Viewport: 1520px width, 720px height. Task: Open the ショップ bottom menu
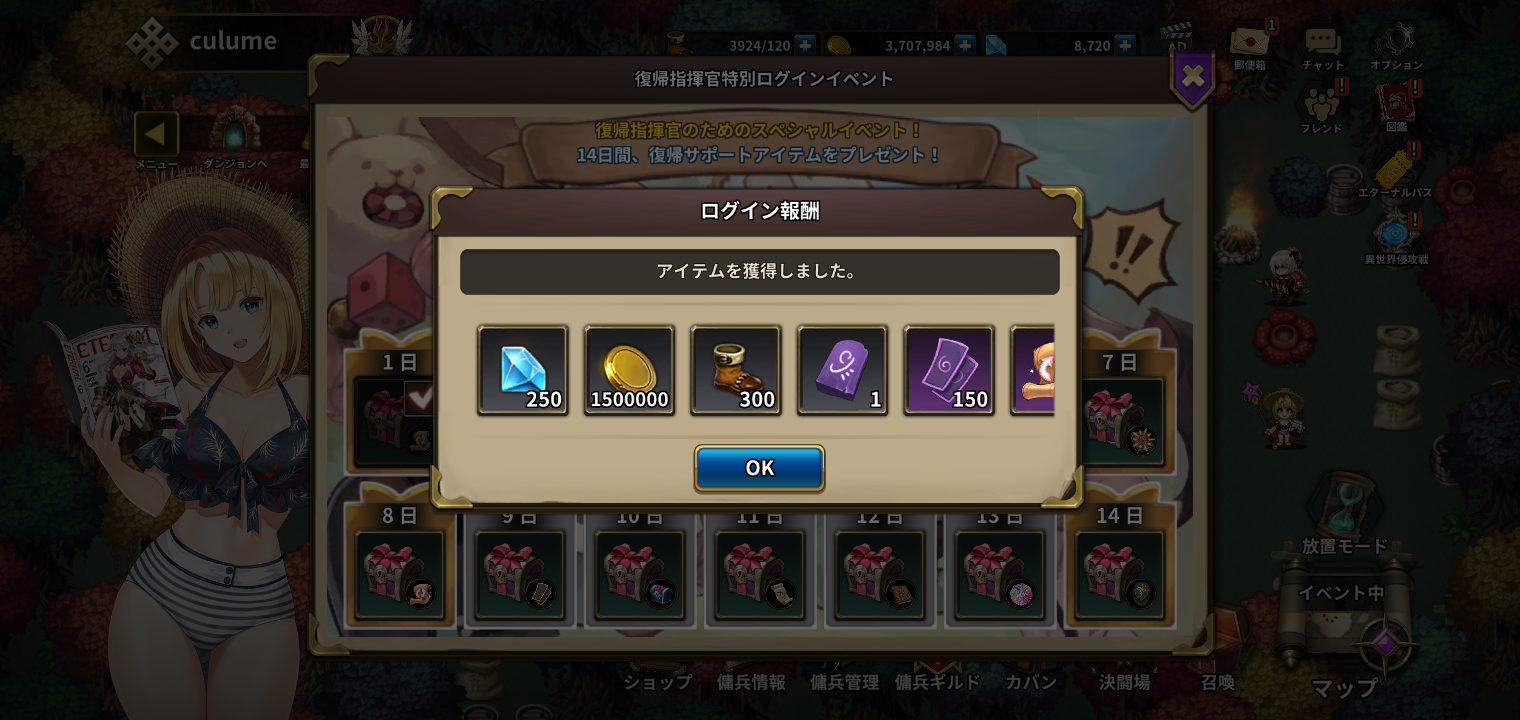click(x=657, y=682)
